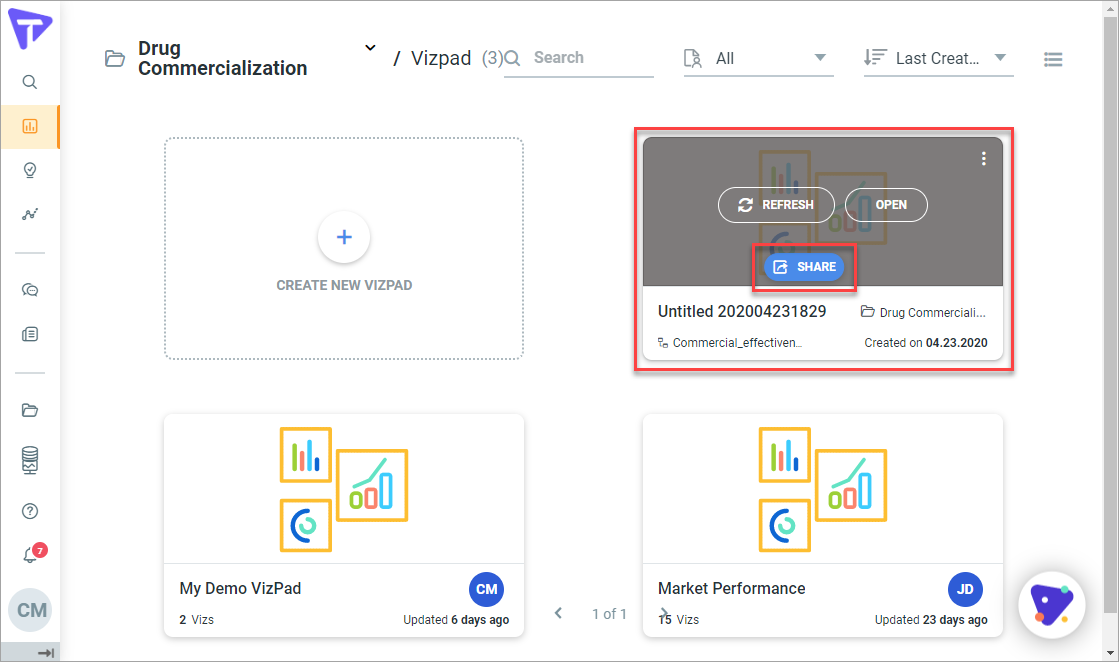Open the chat bubbles icon in sidebar

(29, 290)
